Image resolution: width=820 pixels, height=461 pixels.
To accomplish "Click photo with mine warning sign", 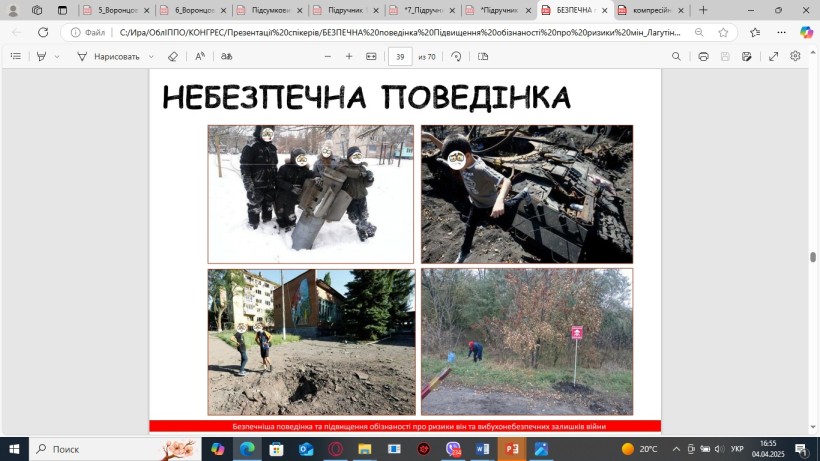I will (x=527, y=342).
